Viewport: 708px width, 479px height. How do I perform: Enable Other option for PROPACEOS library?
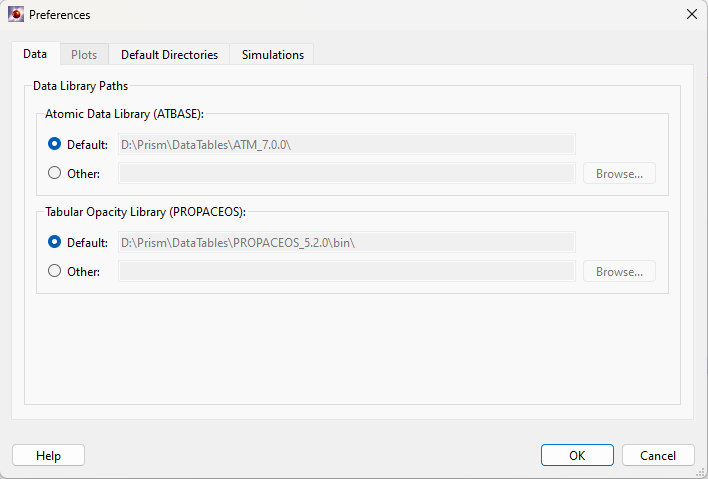coord(54,271)
